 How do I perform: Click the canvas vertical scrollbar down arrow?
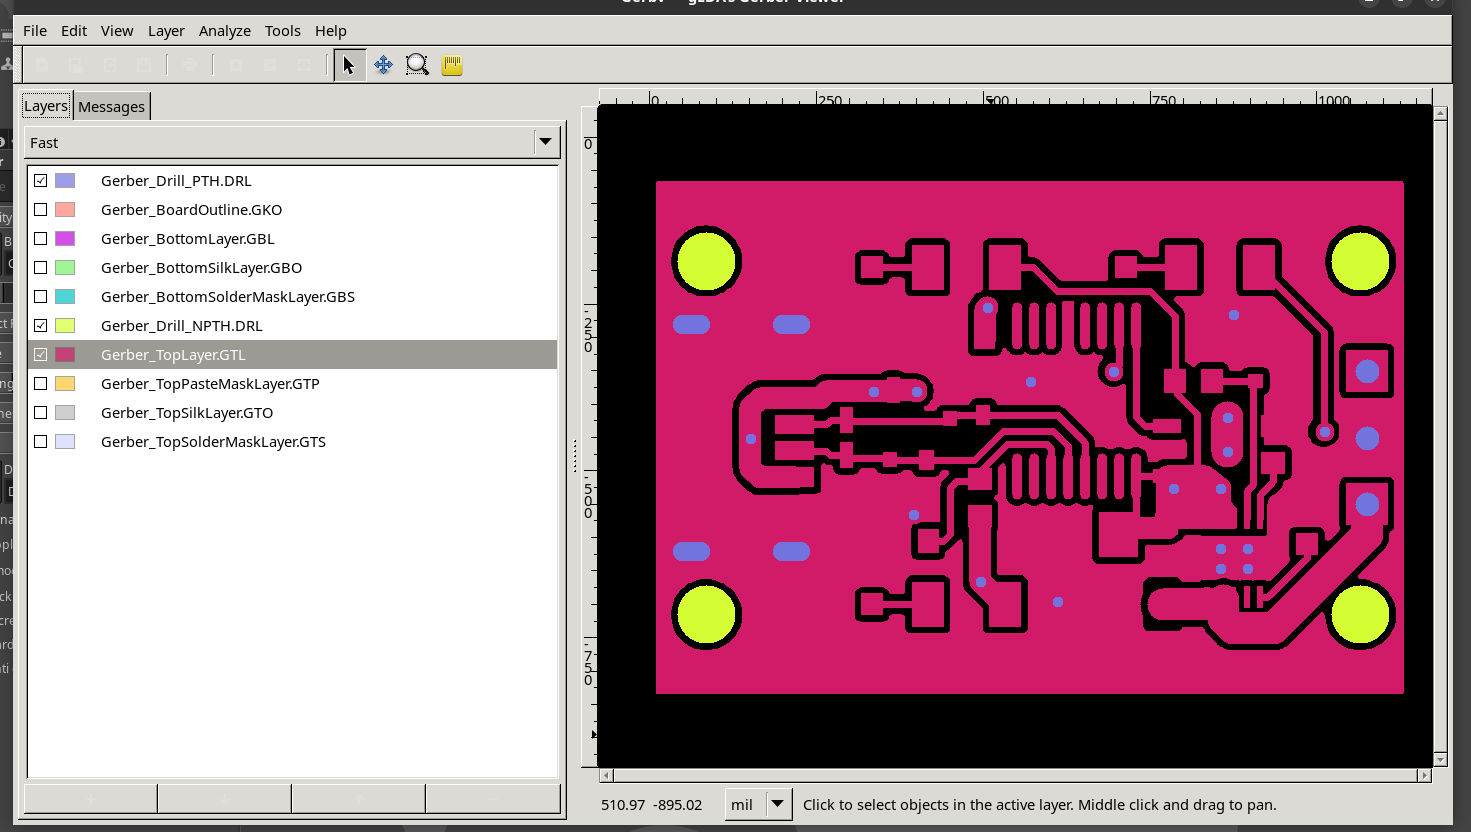[1441, 759]
